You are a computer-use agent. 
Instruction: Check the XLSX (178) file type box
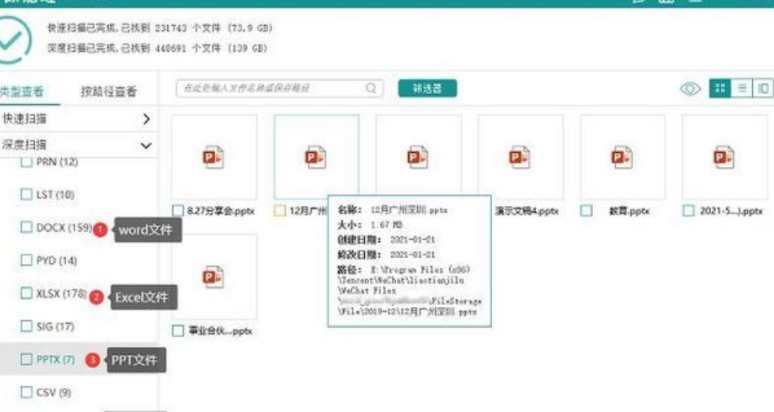[x=27, y=294]
